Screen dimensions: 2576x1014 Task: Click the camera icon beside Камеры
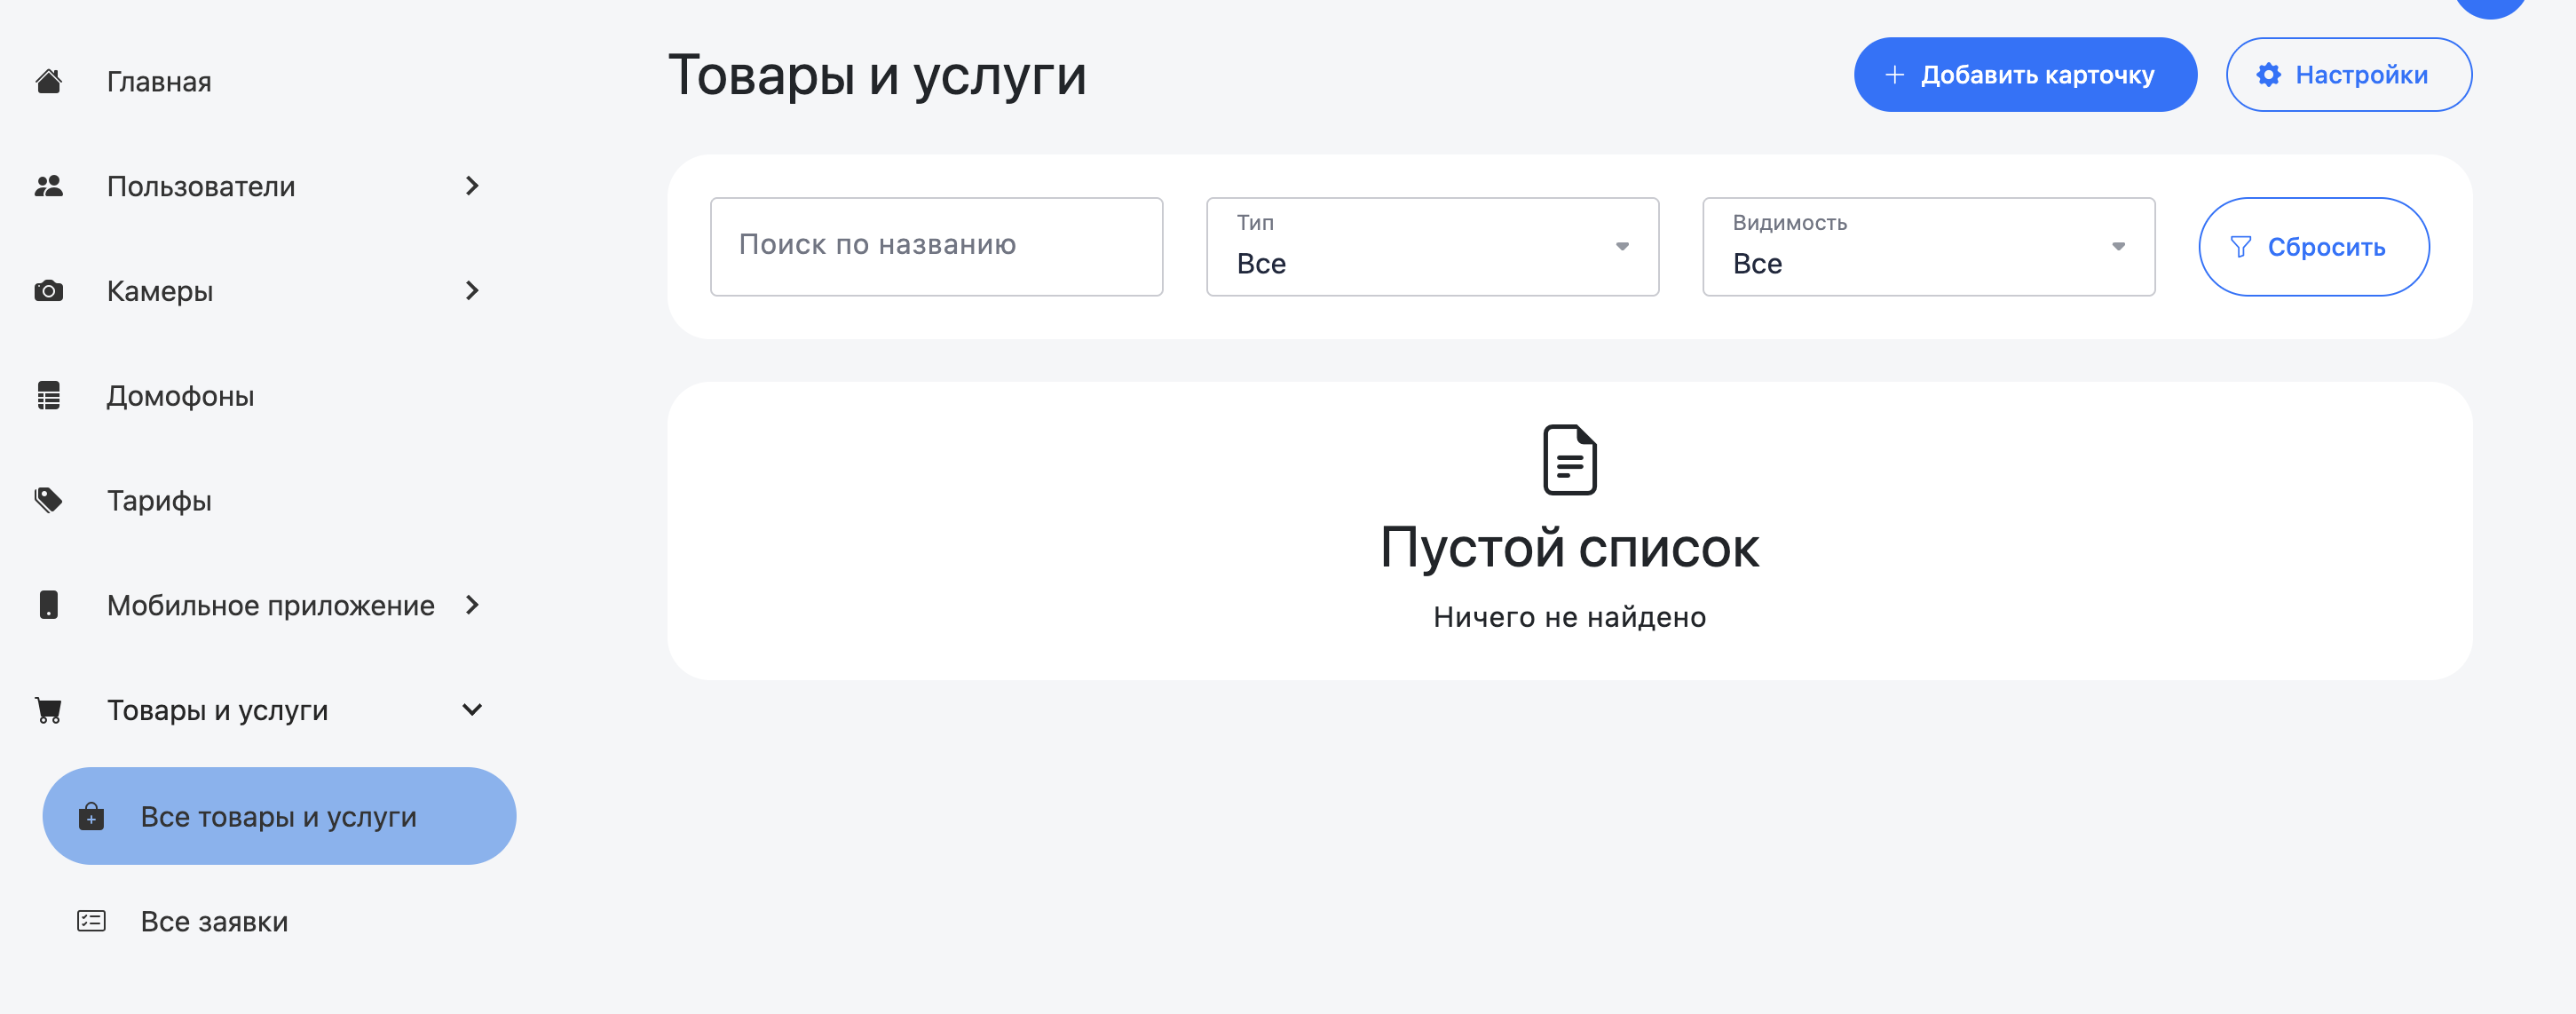[x=48, y=291]
